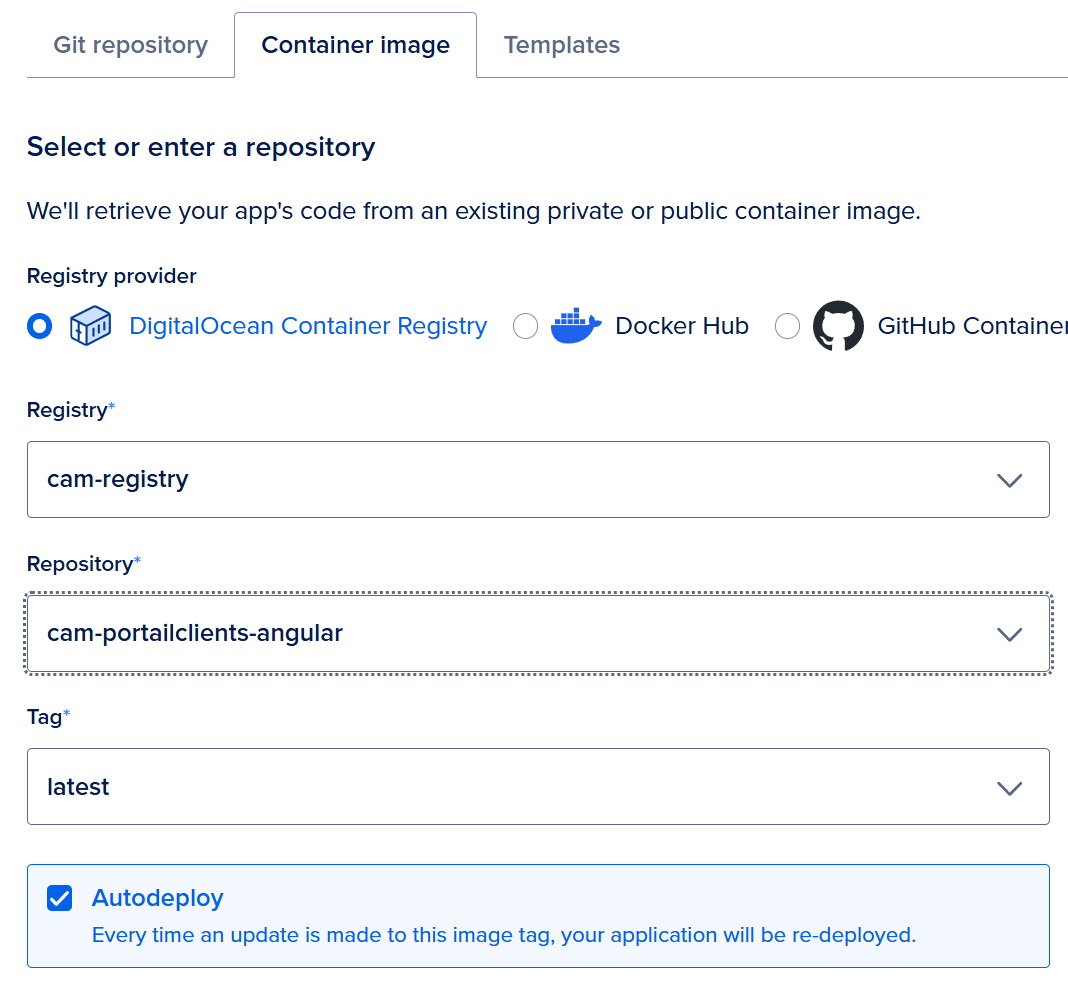Viewport: 1068px width, 983px height.
Task: Click the Docker Hub label text
Action: [682, 326]
